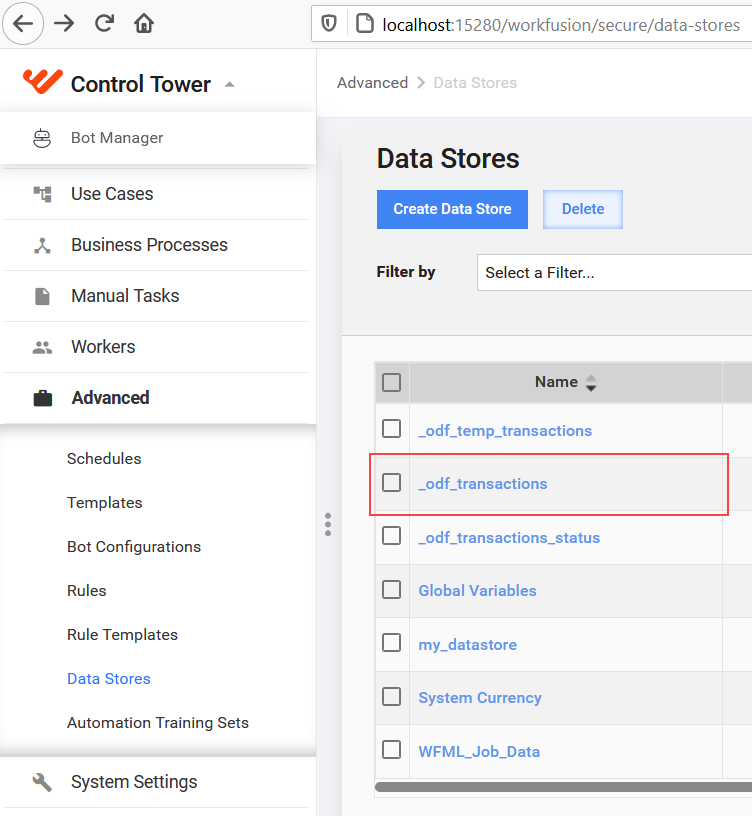Open the System Currency data store link

click(480, 698)
